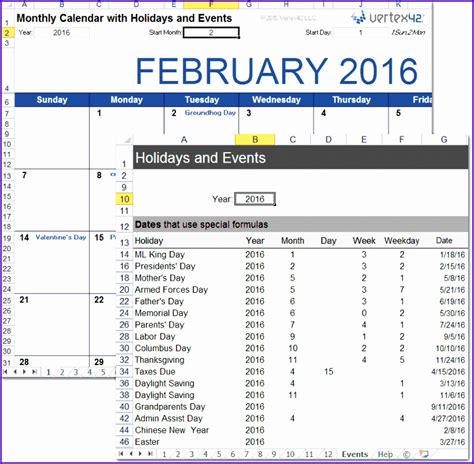Jump to last sheet arrow in Events workbook
This screenshot has width=474, height=464.
(150, 454)
